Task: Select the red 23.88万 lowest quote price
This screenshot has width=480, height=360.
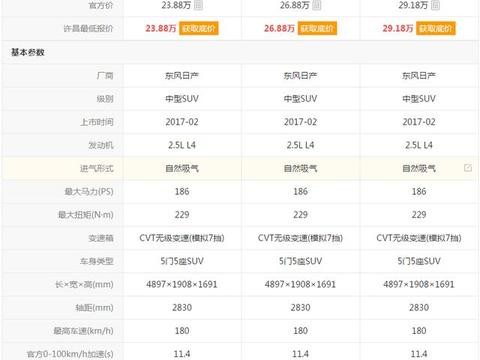Action: 161,28
